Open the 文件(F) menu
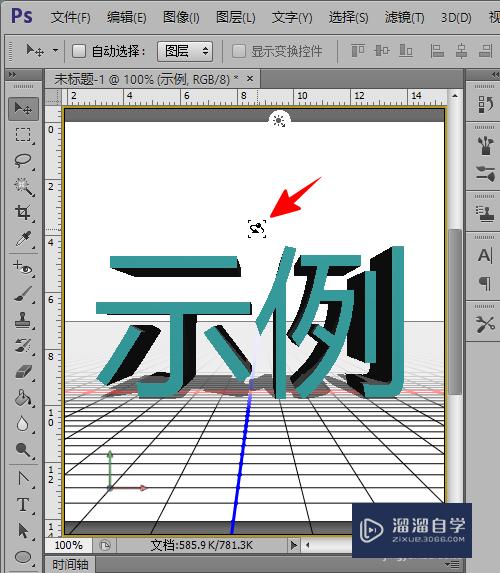This screenshot has height=573, width=500. click(71, 17)
